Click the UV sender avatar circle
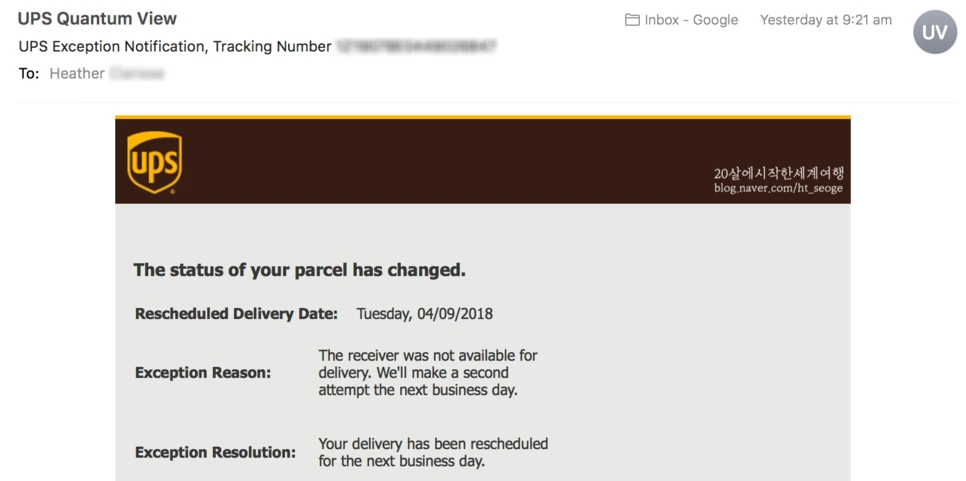966x481 pixels. click(935, 32)
